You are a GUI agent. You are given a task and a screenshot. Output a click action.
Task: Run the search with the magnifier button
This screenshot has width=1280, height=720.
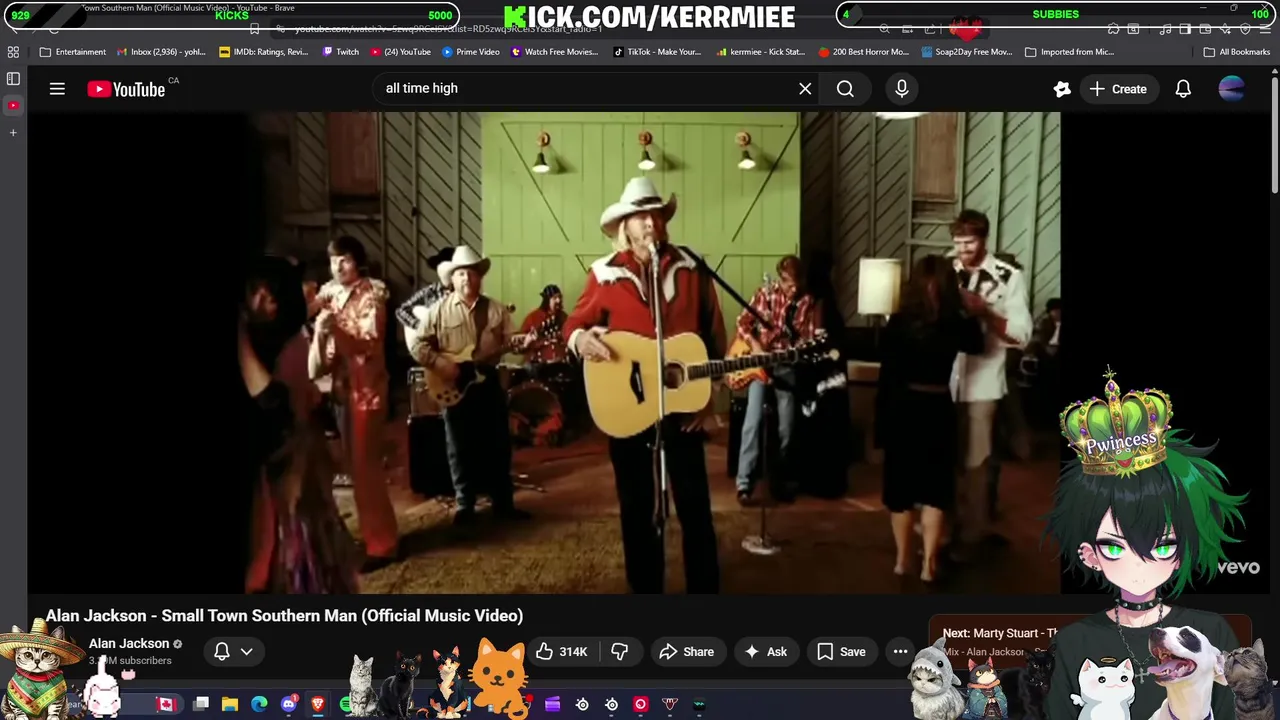[x=845, y=89]
